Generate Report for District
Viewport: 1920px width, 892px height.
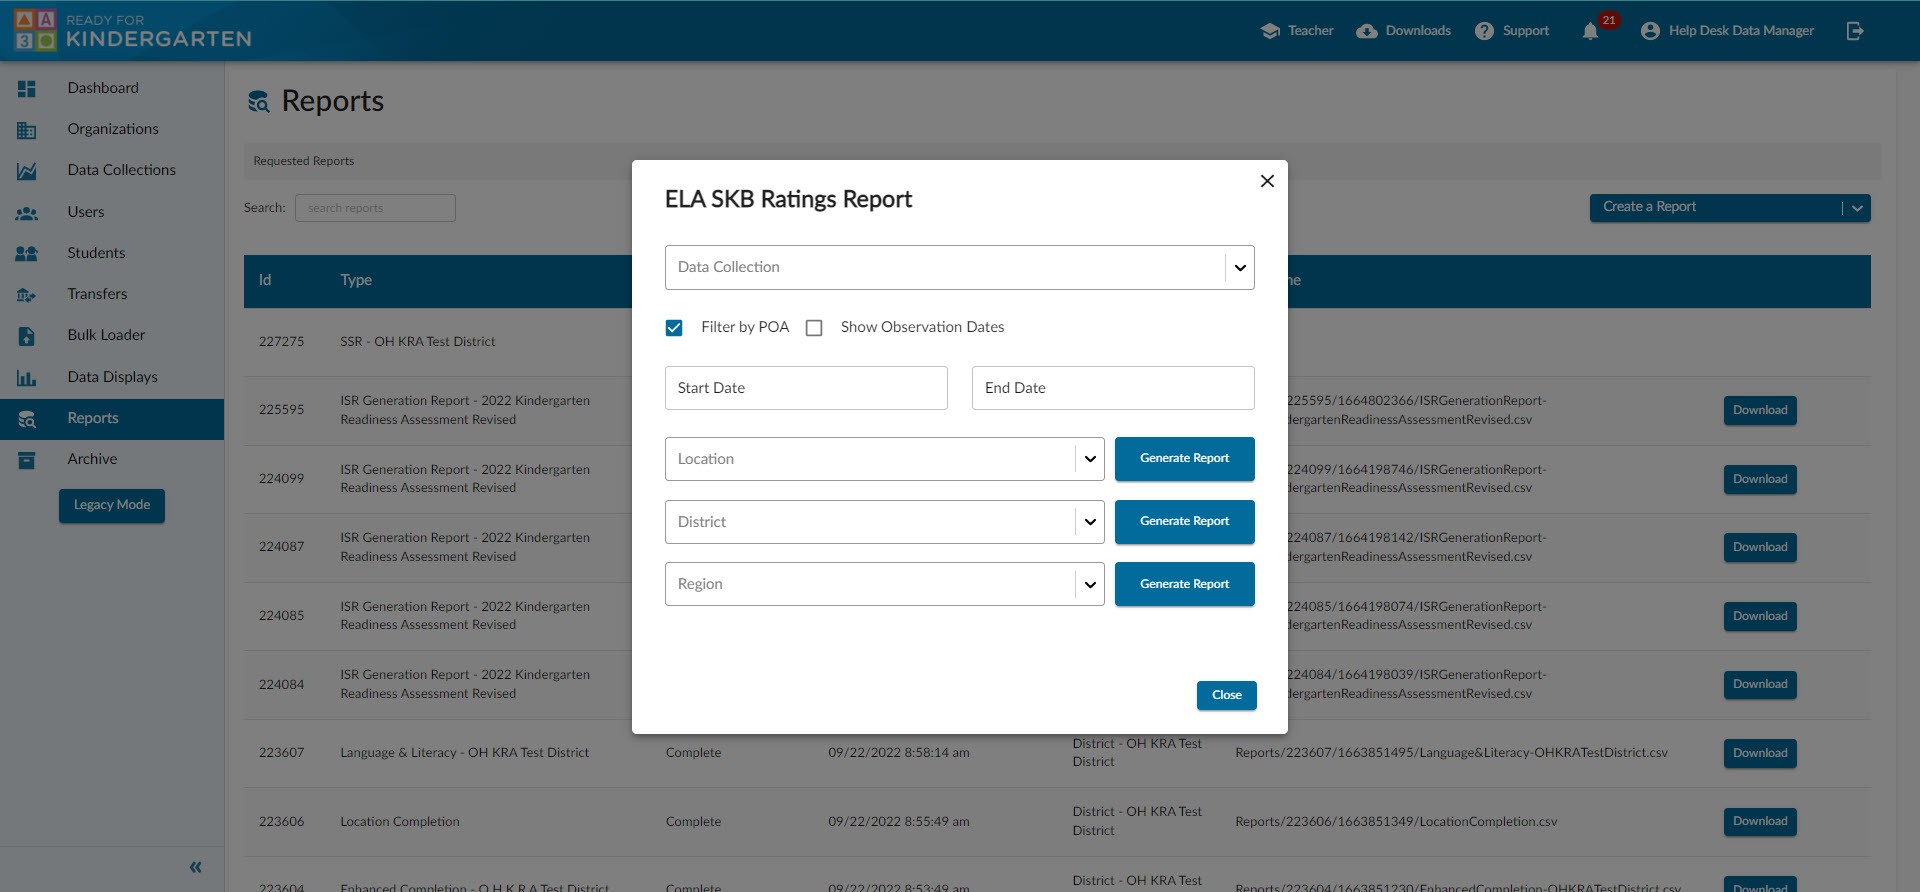tap(1184, 522)
